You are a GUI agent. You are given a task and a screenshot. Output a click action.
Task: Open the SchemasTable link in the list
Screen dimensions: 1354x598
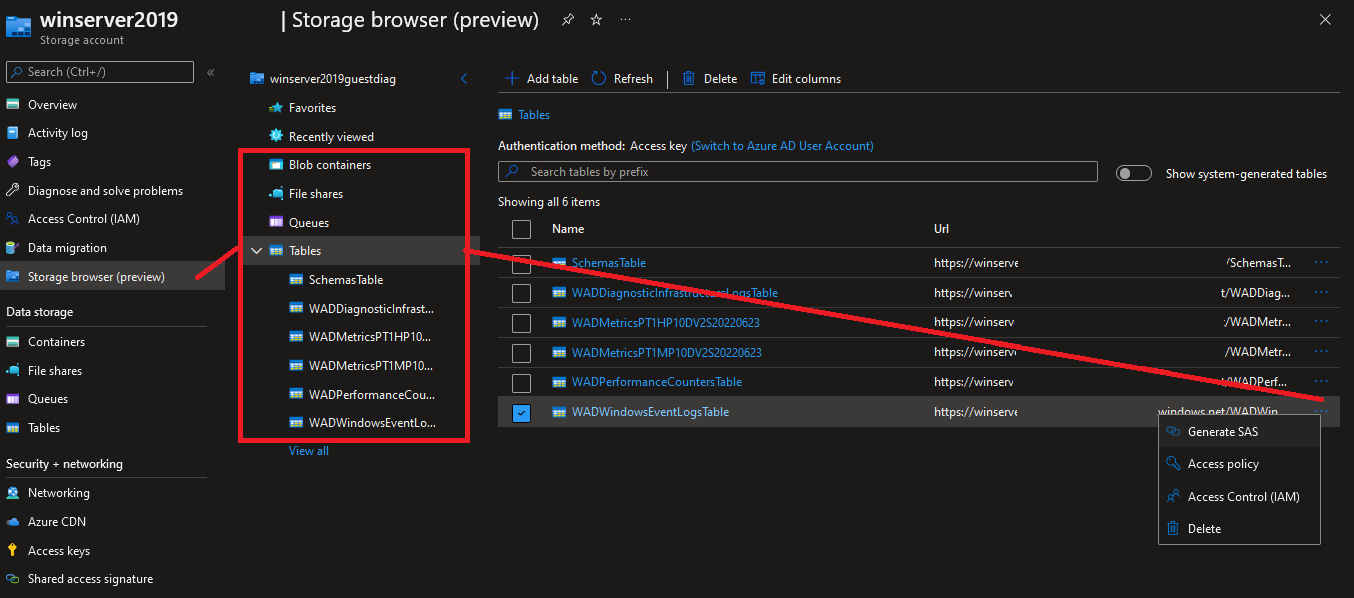click(x=608, y=263)
